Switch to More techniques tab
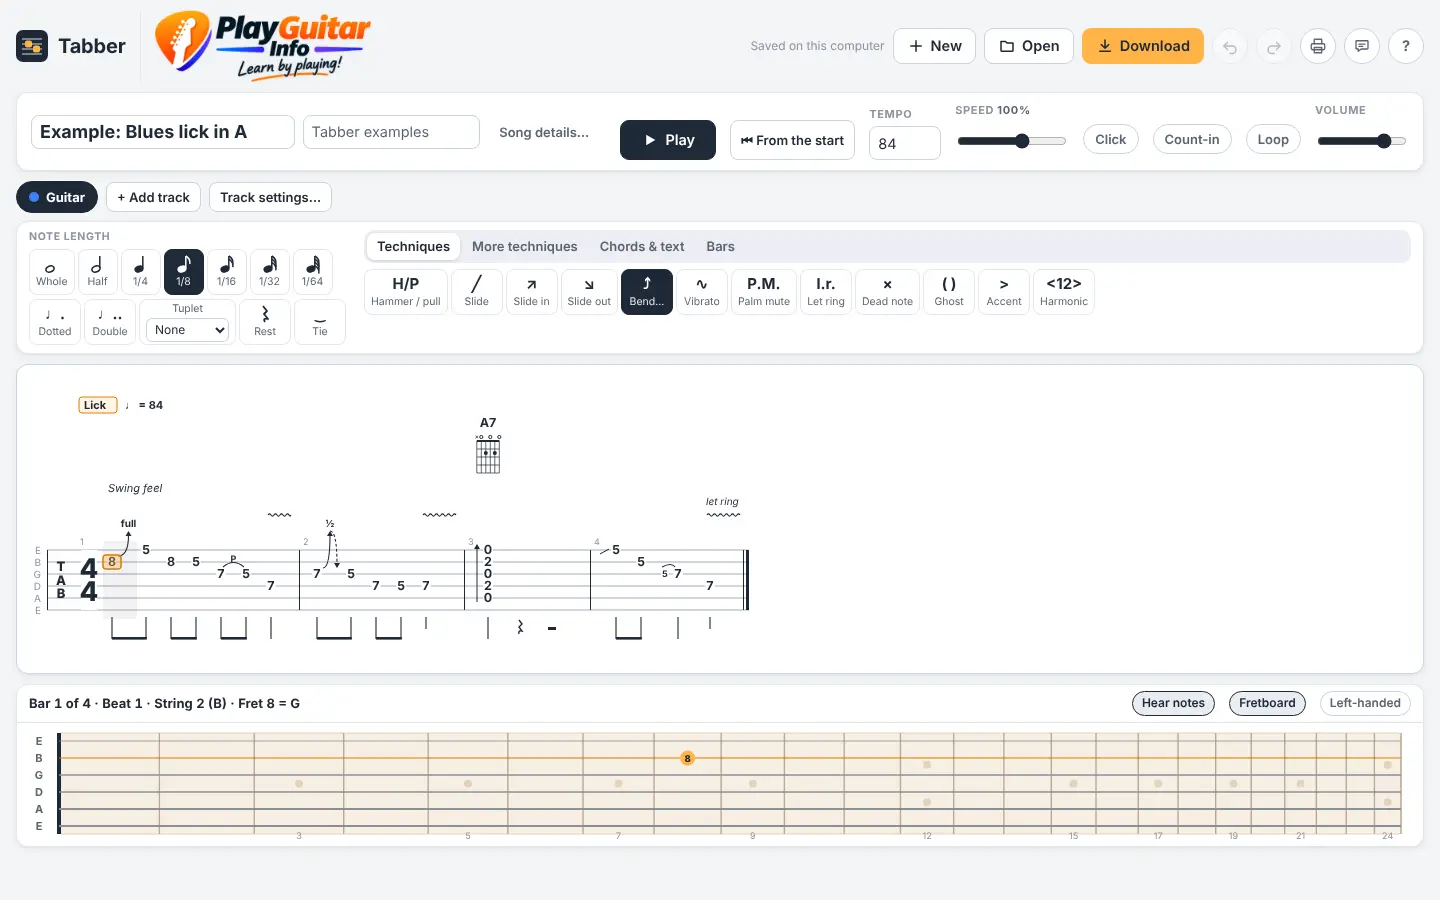The image size is (1440, 900). [x=525, y=246]
